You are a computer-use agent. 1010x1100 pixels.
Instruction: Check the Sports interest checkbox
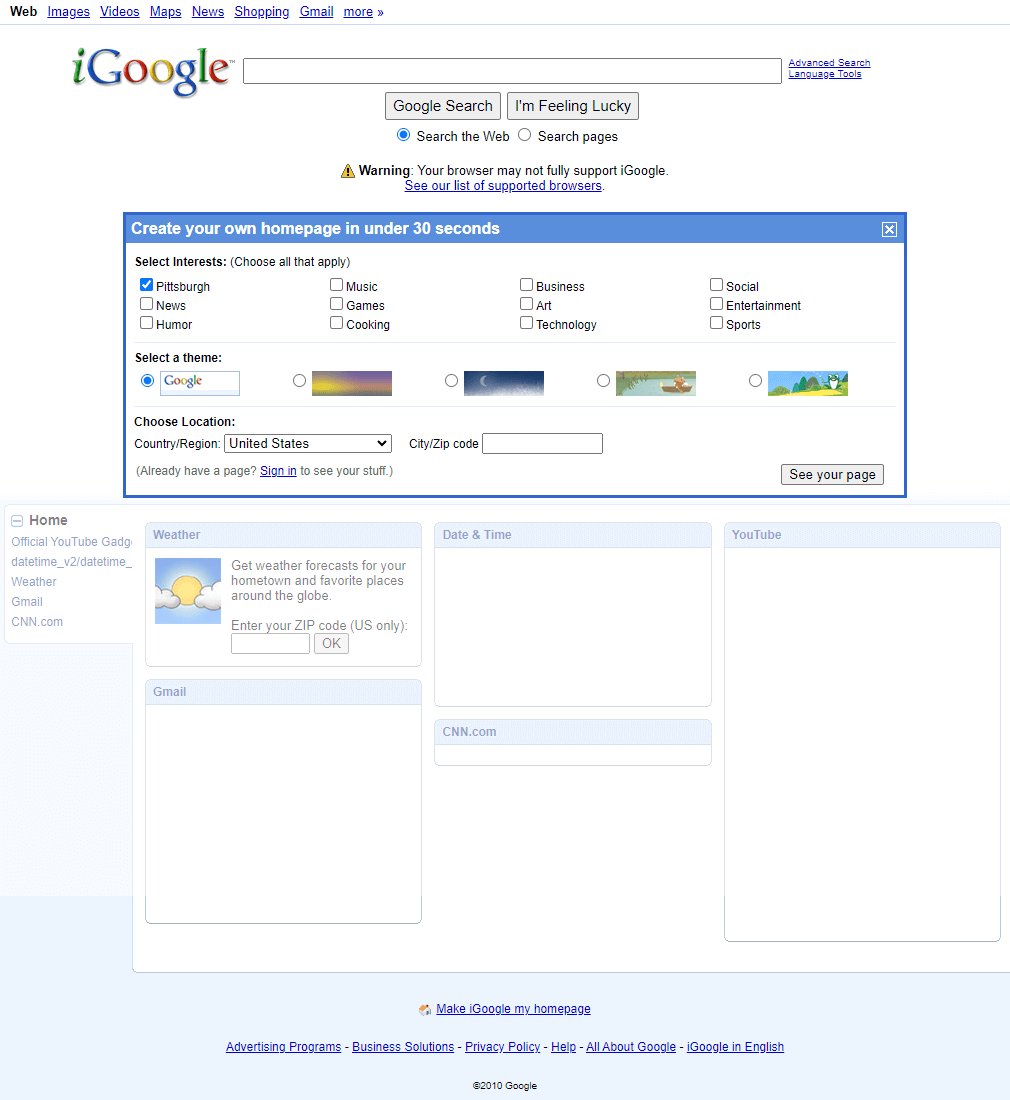(x=716, y=323)
